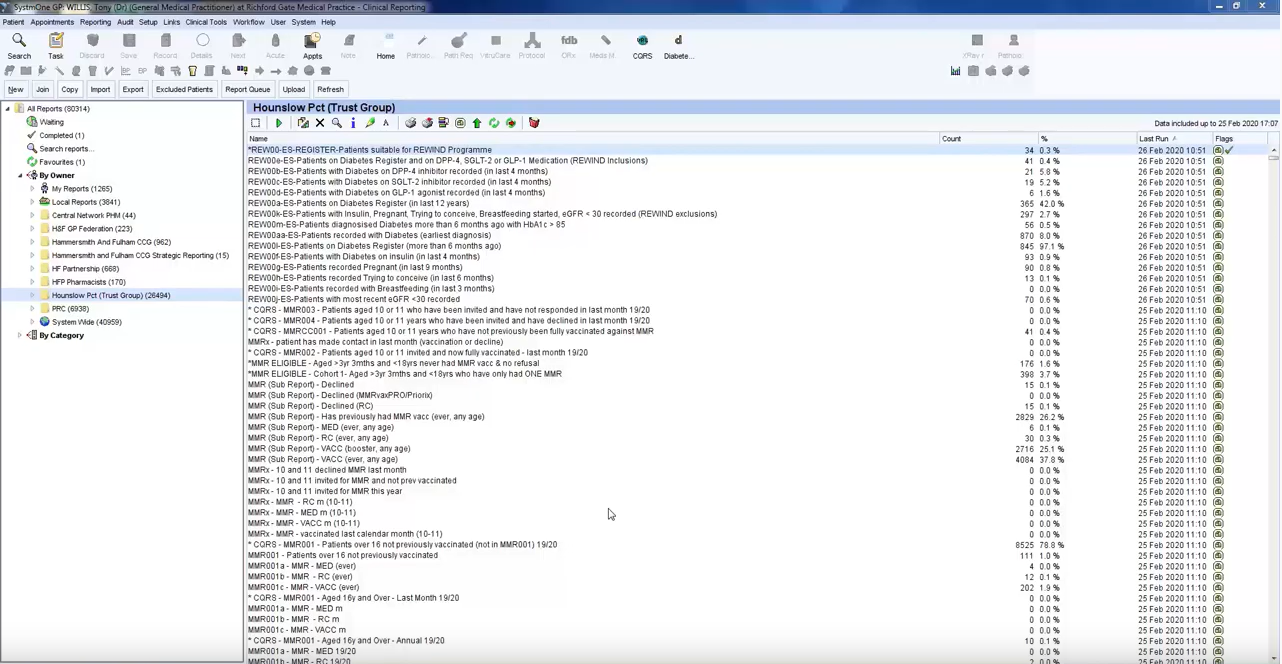Open the Reporting menu
The image size is (1282, 664).
95,22
